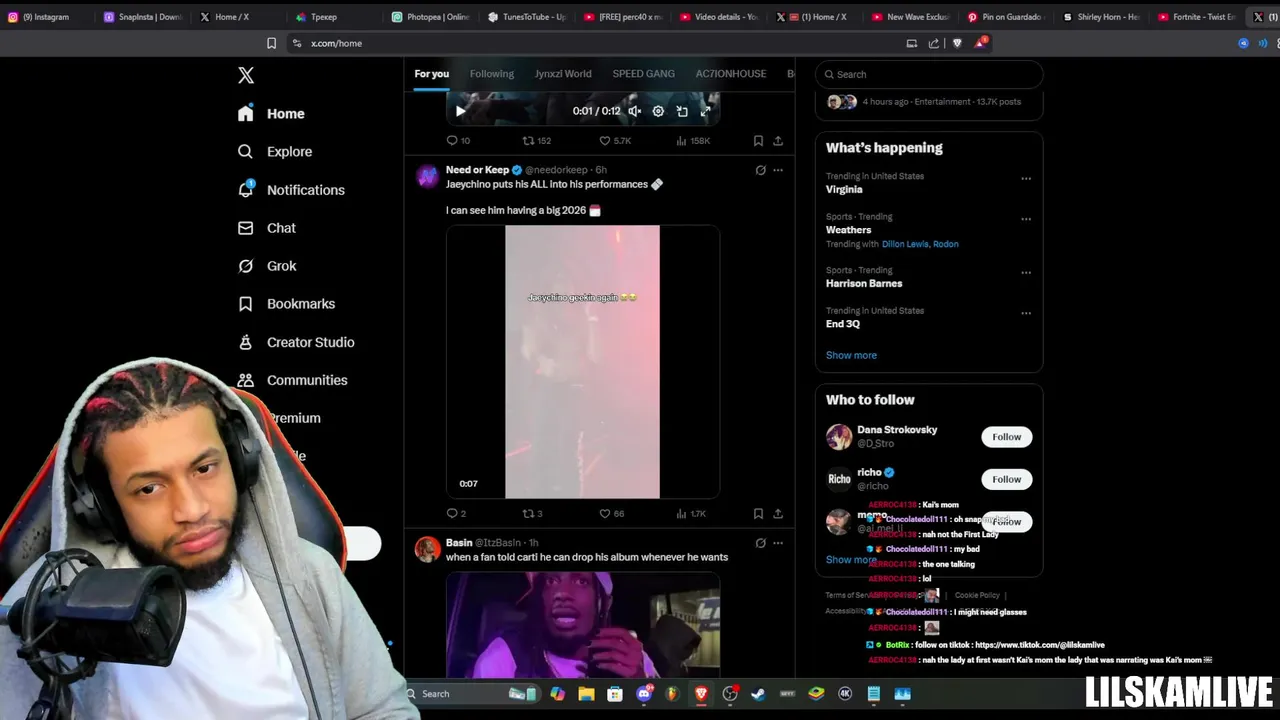Screen dimensions: 1280x720
Task: Click browser bookmark page icon
Action: coord(271,43)
